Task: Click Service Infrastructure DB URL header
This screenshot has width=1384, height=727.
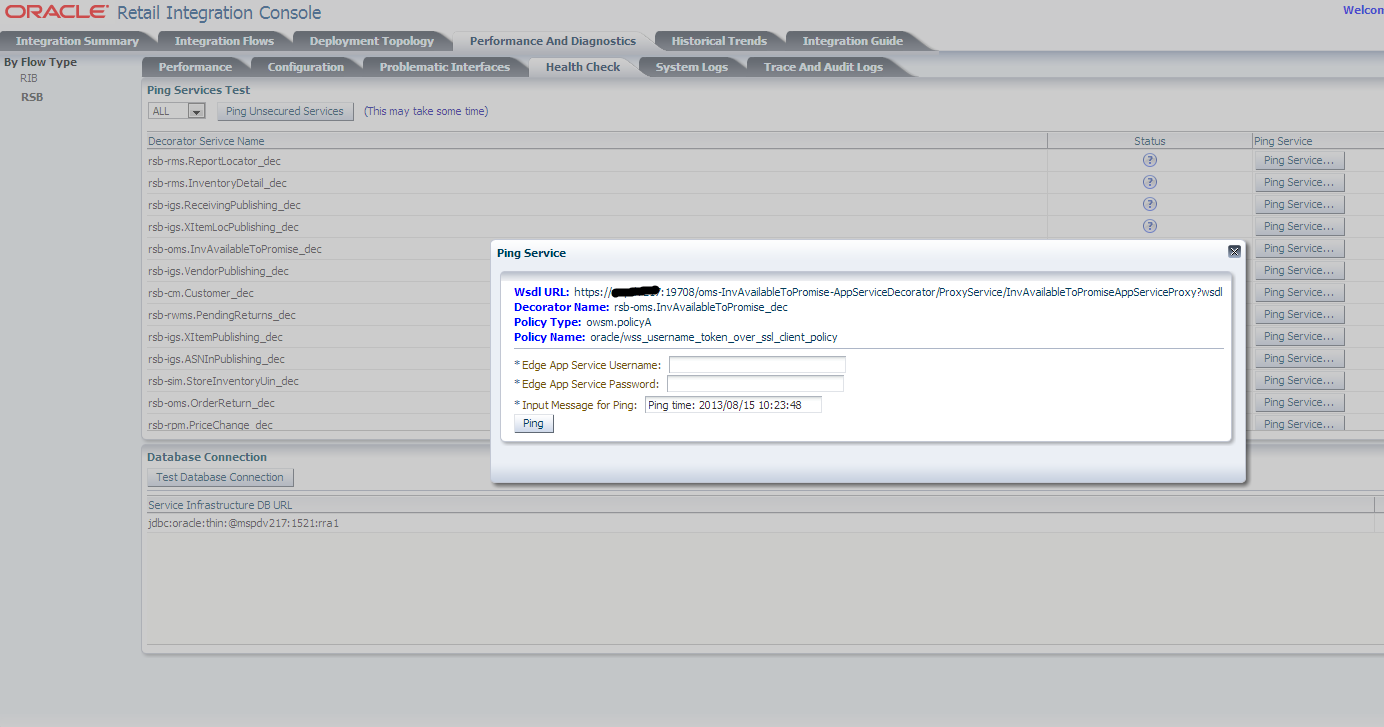Action: (x=220, y=505)
